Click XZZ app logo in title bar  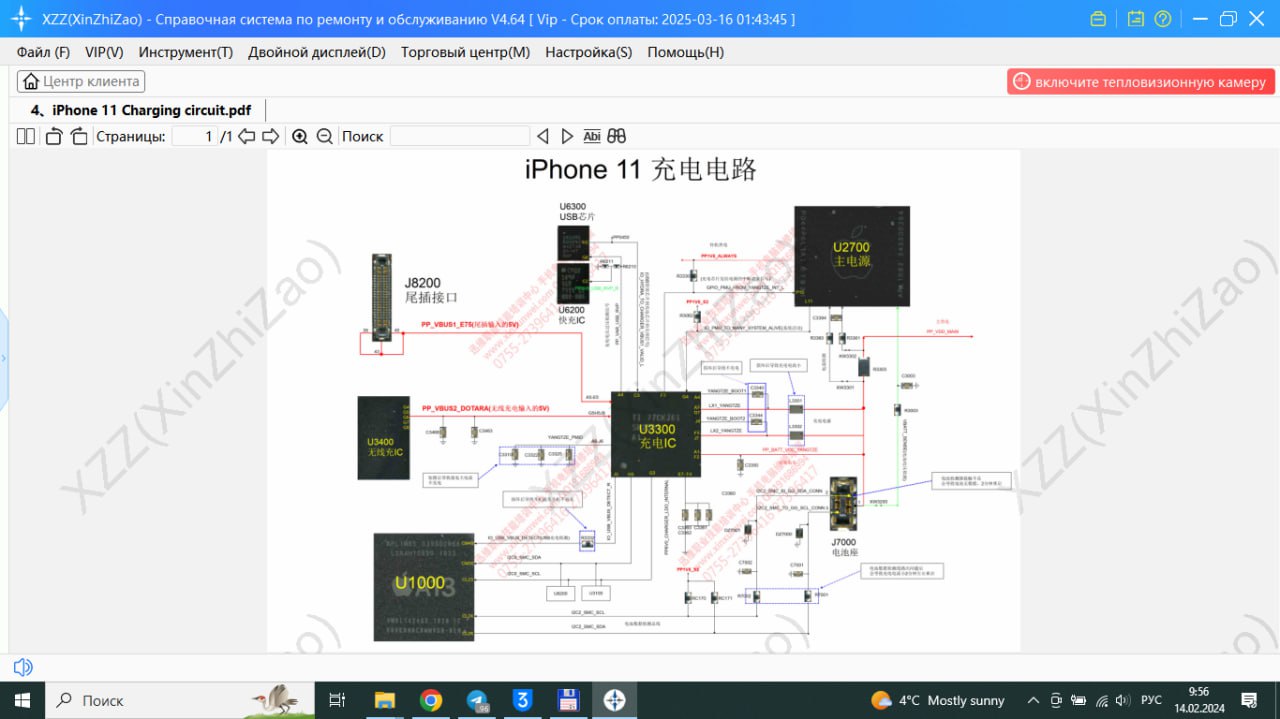click(x=21, y=19)
